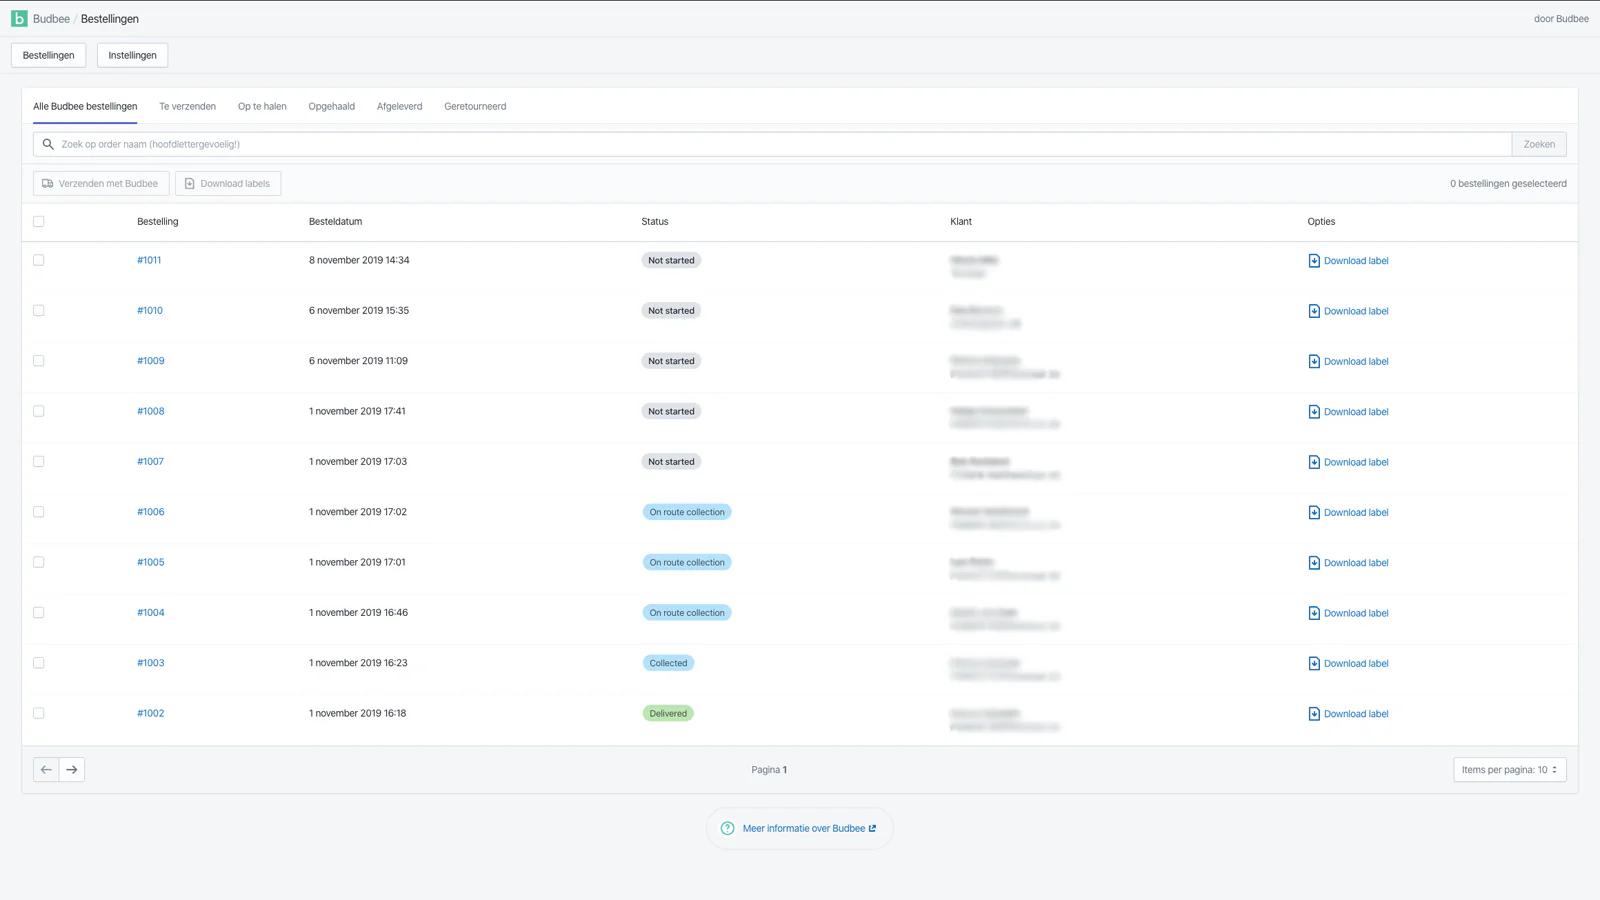Click download icon for order #1004

click(x=1314, y=613)
